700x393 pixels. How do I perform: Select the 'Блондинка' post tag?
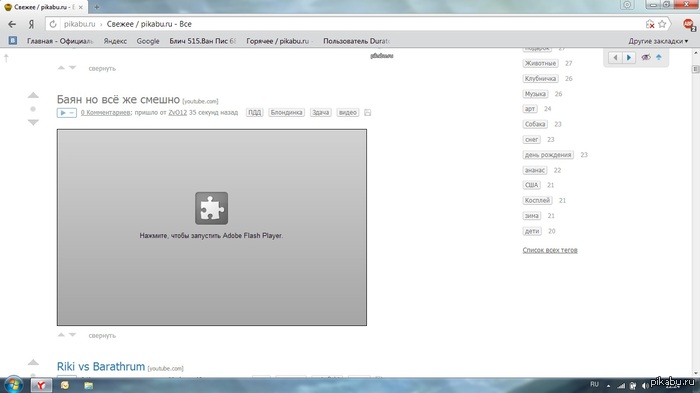pos(286,113)
